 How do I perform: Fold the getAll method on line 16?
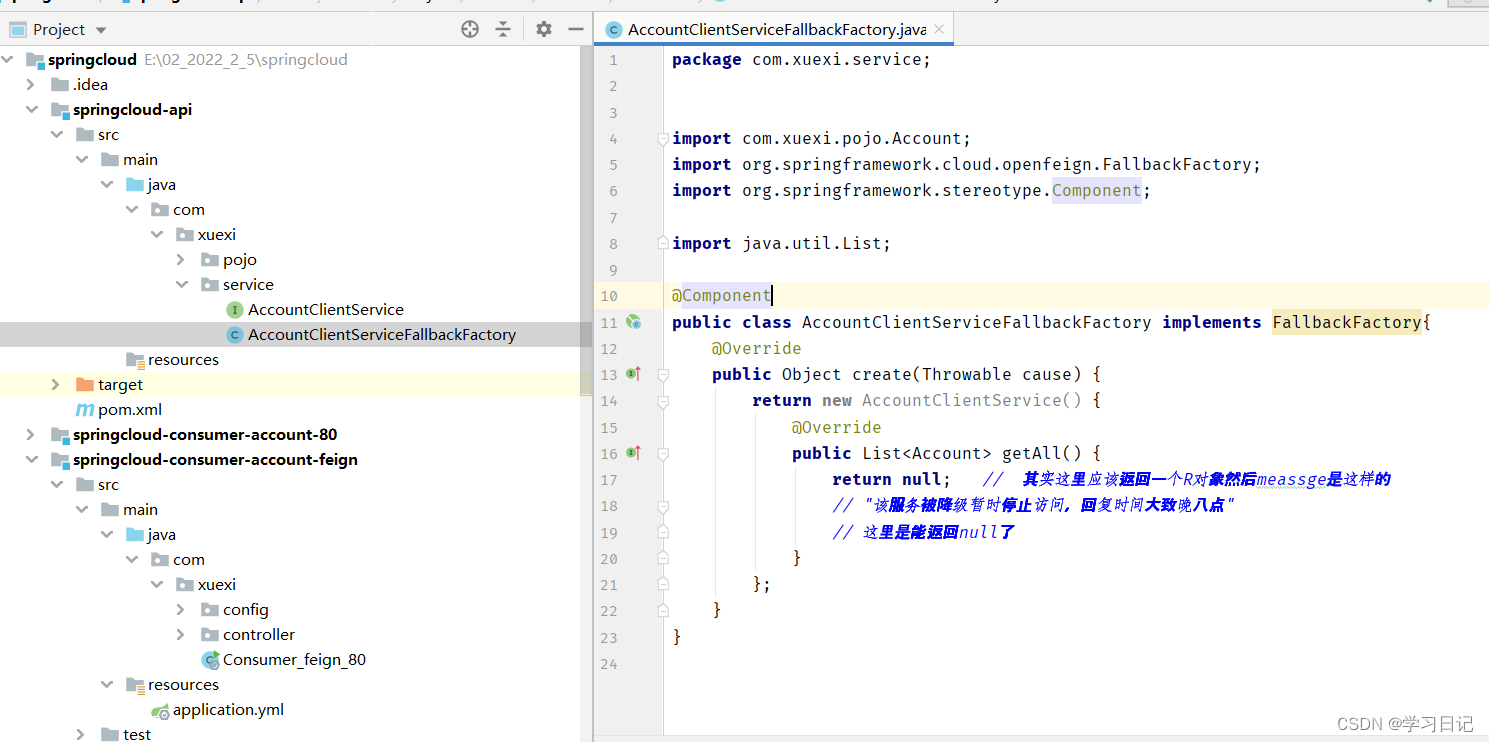tap(663, 453)
